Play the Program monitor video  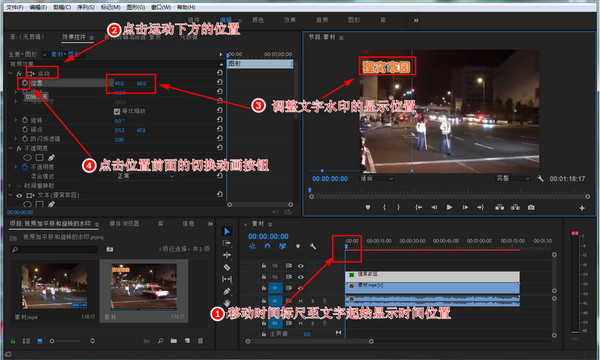pos(449,207)
